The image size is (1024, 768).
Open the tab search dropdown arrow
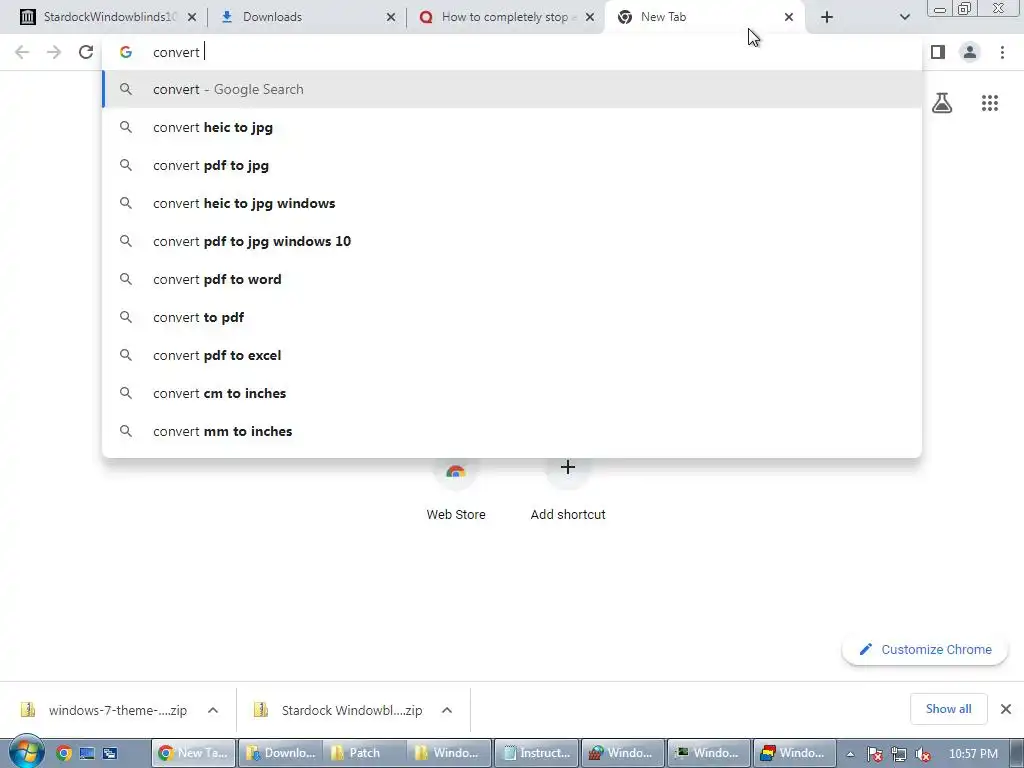point(904,18)
